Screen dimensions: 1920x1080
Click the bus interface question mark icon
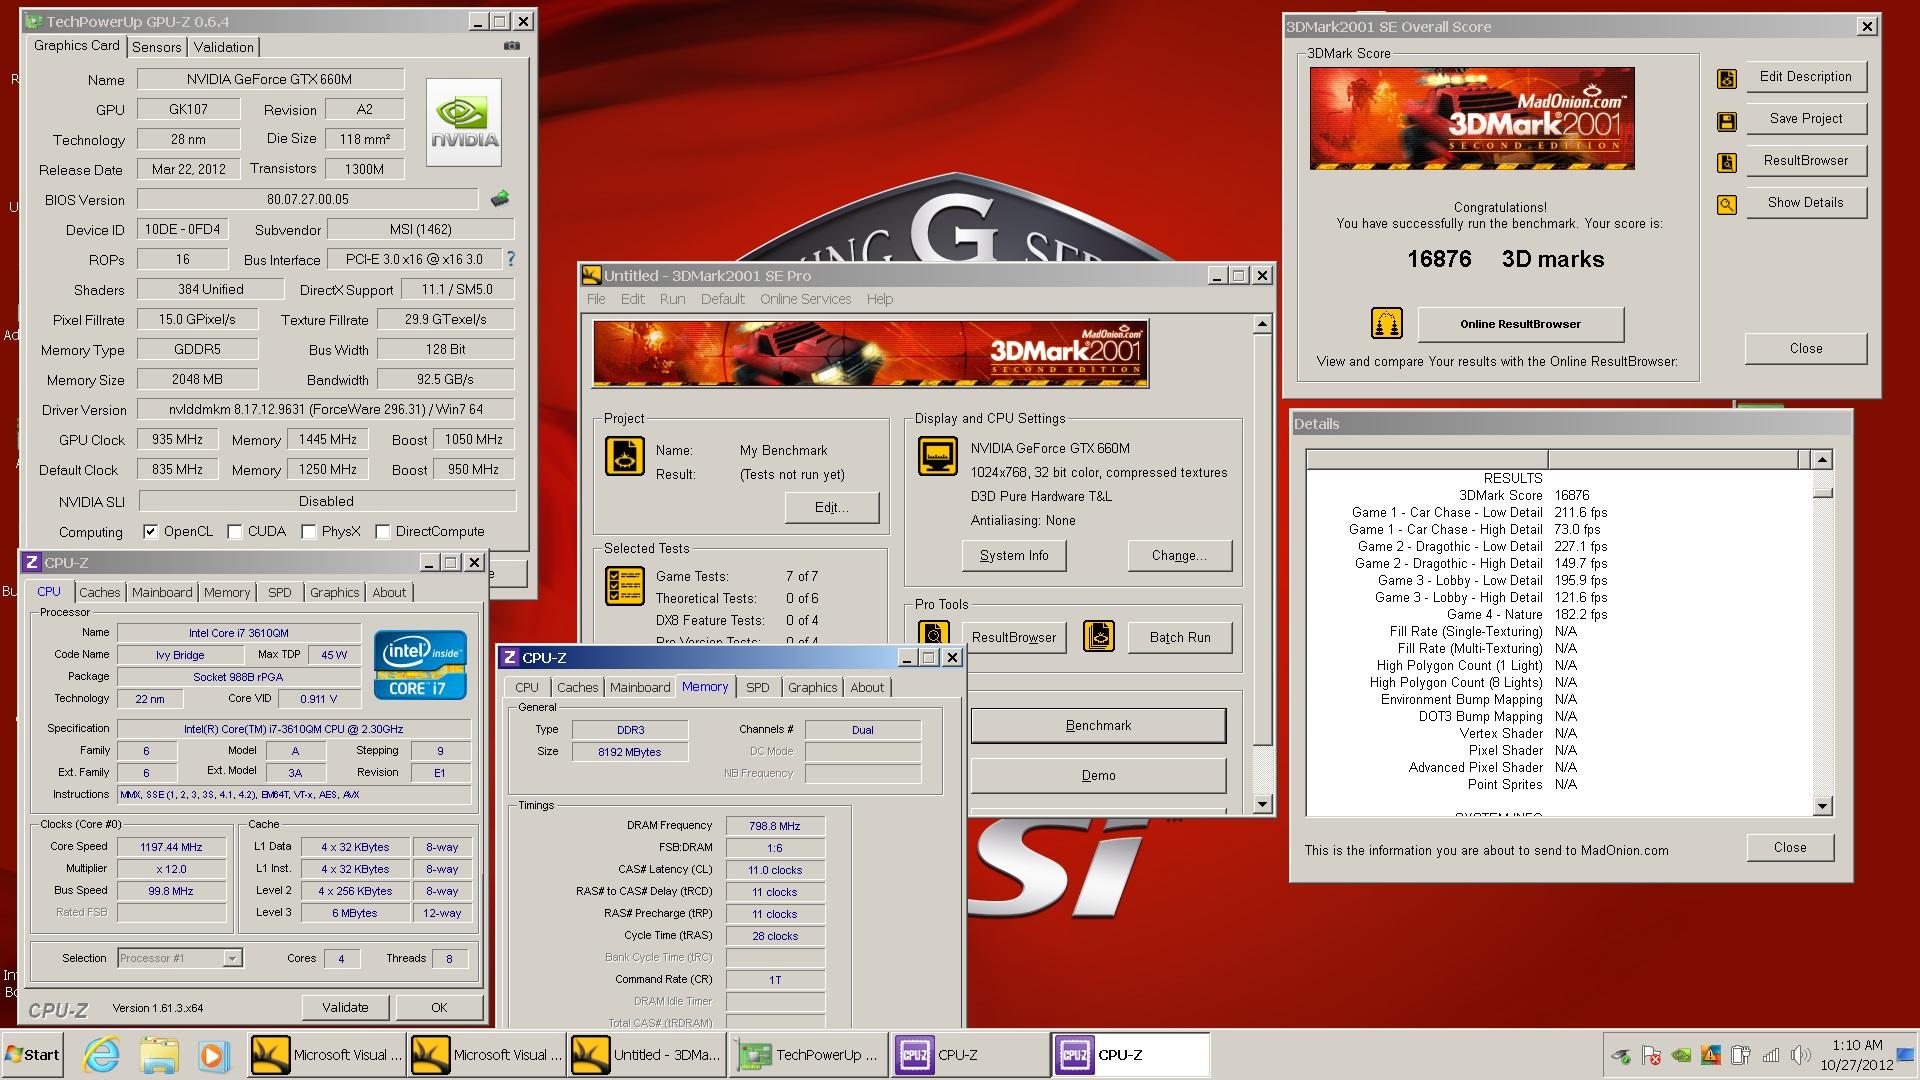(511, 259)
